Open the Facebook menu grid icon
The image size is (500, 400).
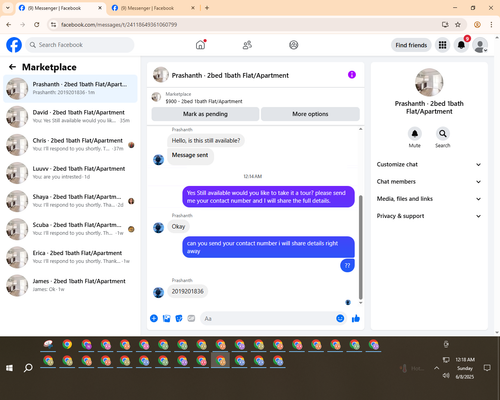(442, 45)
